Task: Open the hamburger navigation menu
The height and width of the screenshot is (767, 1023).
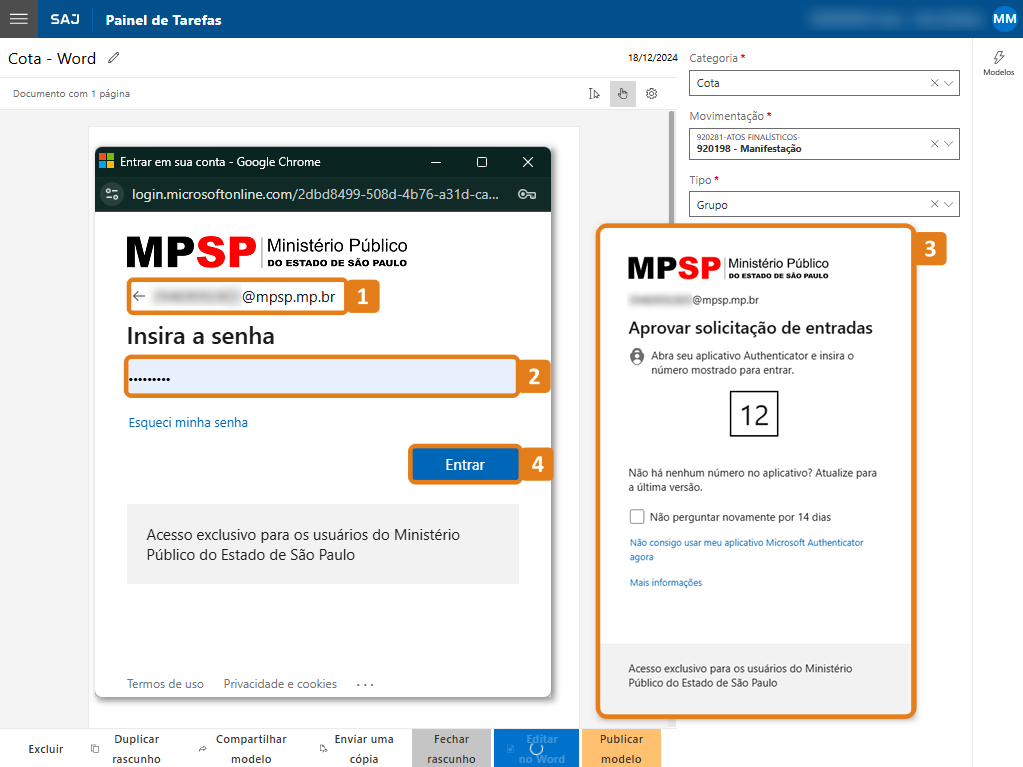Action: point(18,19)
